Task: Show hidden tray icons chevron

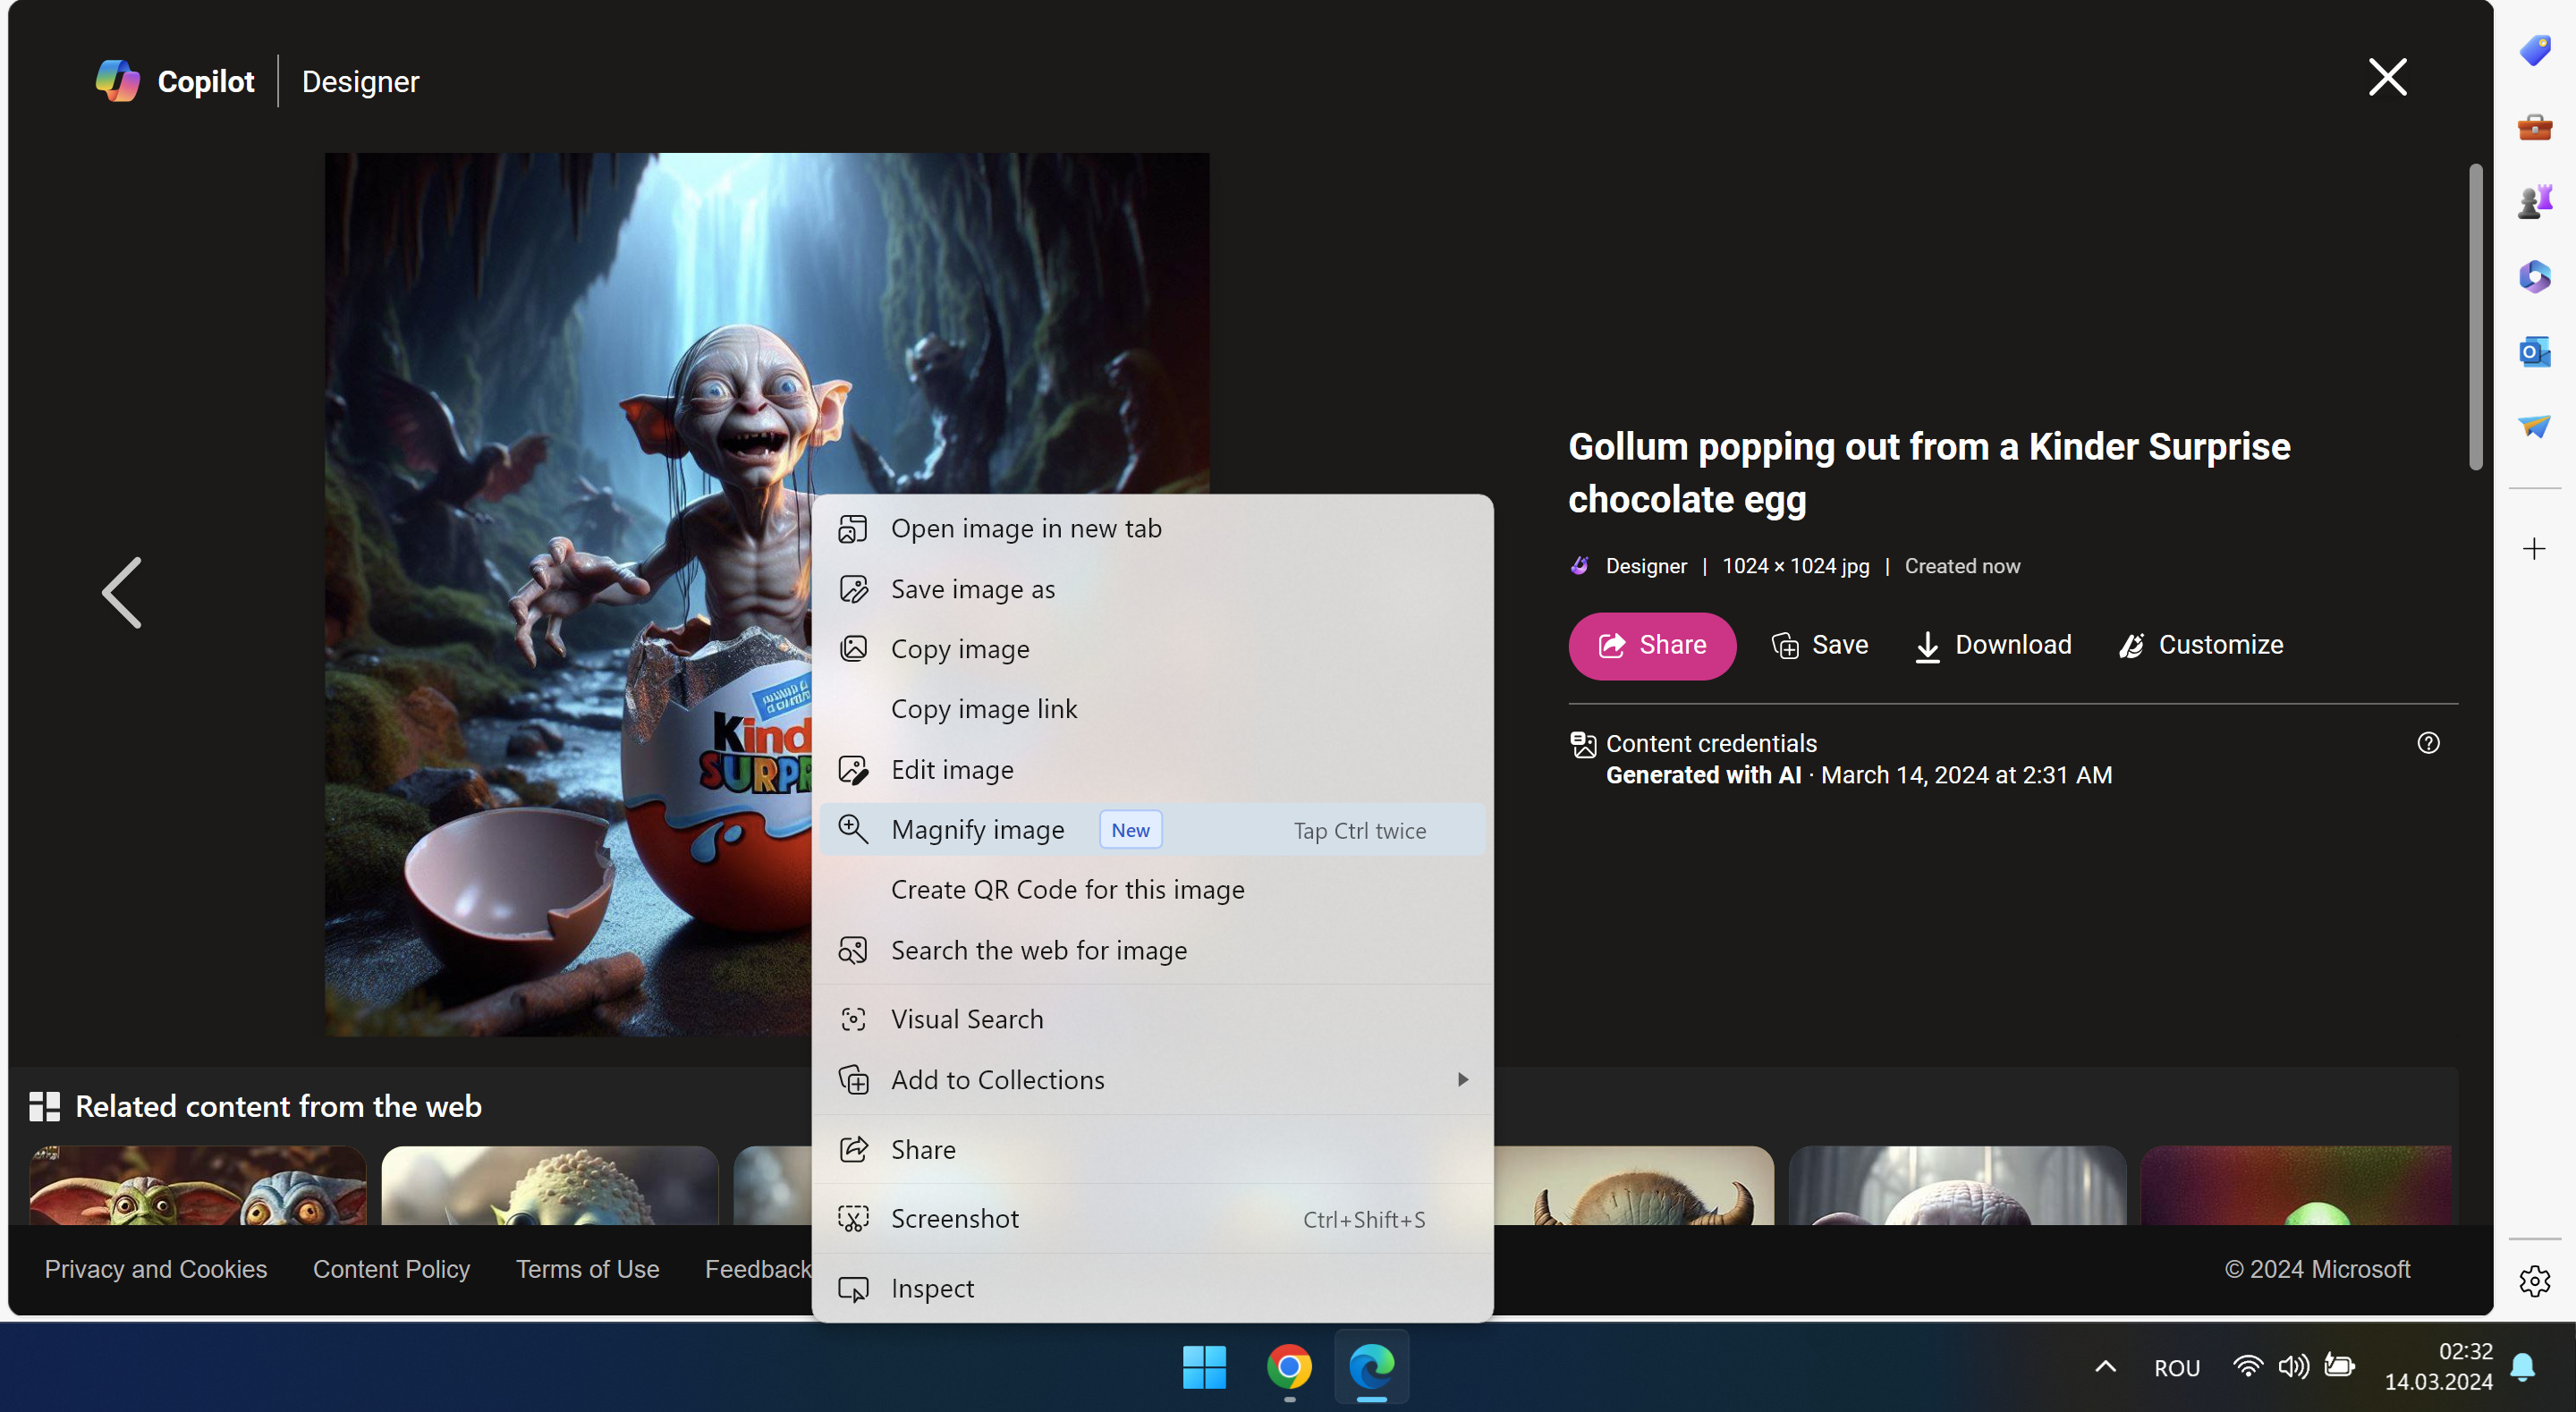Action: [2105, 1367]
